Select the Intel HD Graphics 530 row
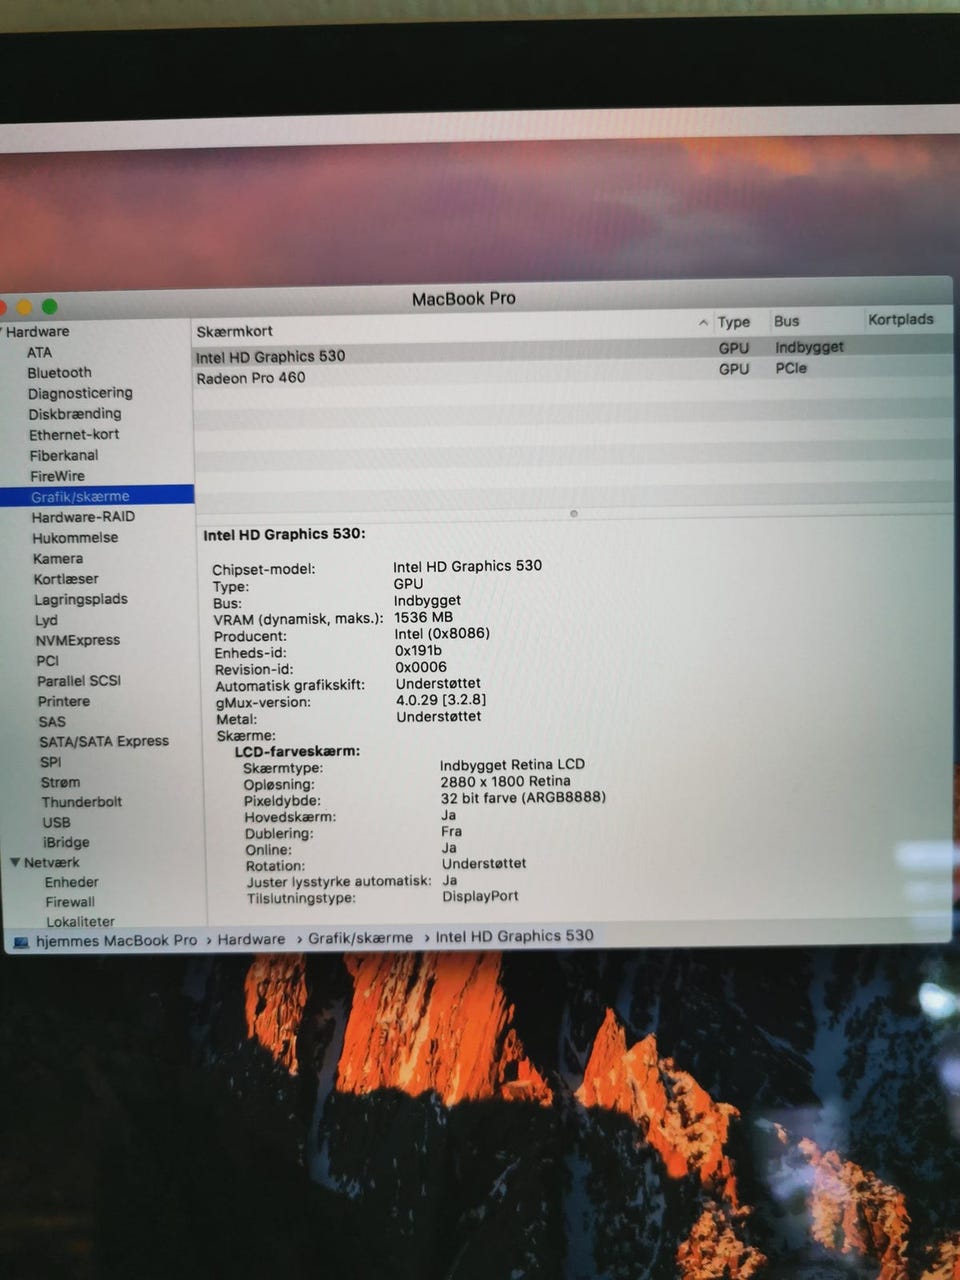Viewport: 960px width, 1280px height. 270,357
